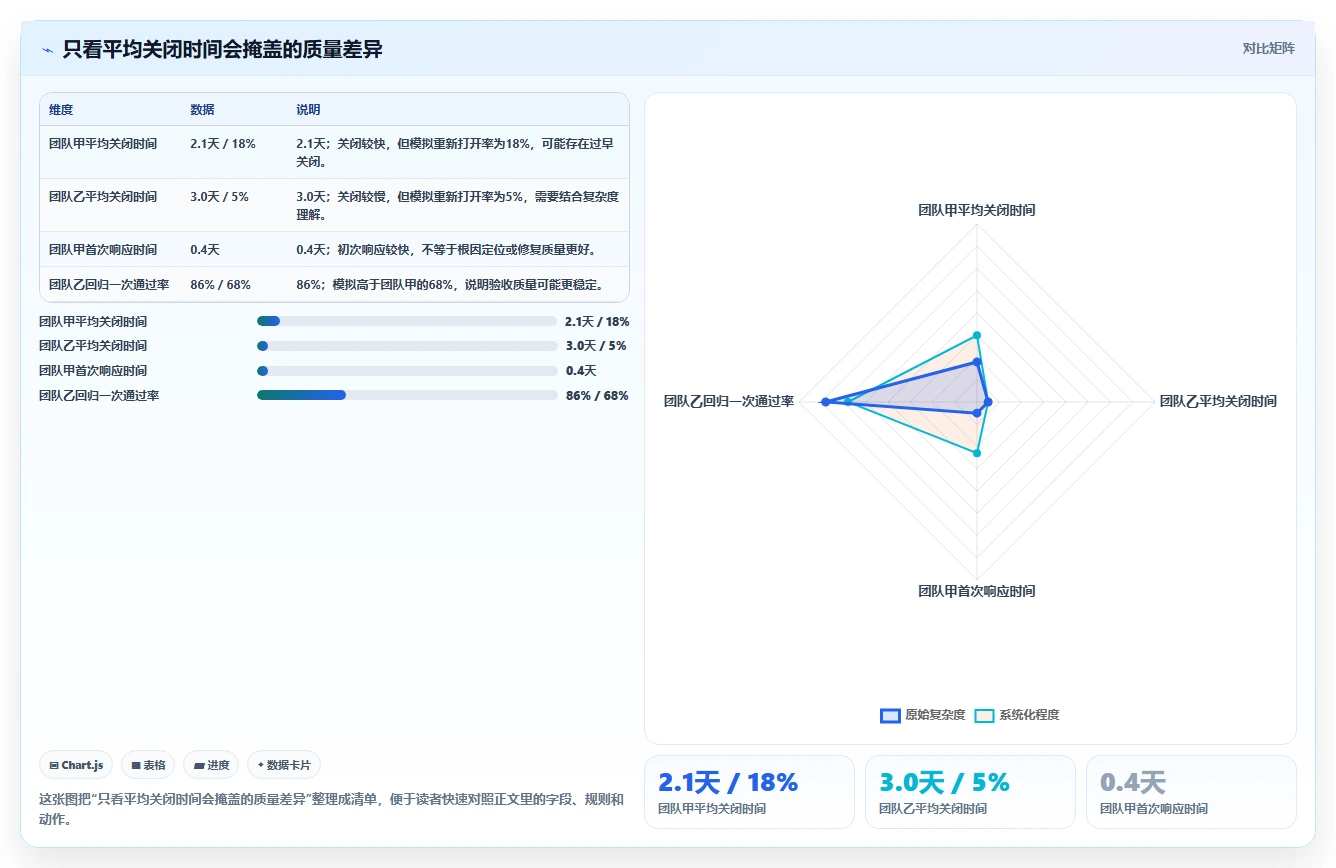Screen dimensions: 1336x868
Task: Open the 2.1天 / 18% summary card
Action: (749, 792)
